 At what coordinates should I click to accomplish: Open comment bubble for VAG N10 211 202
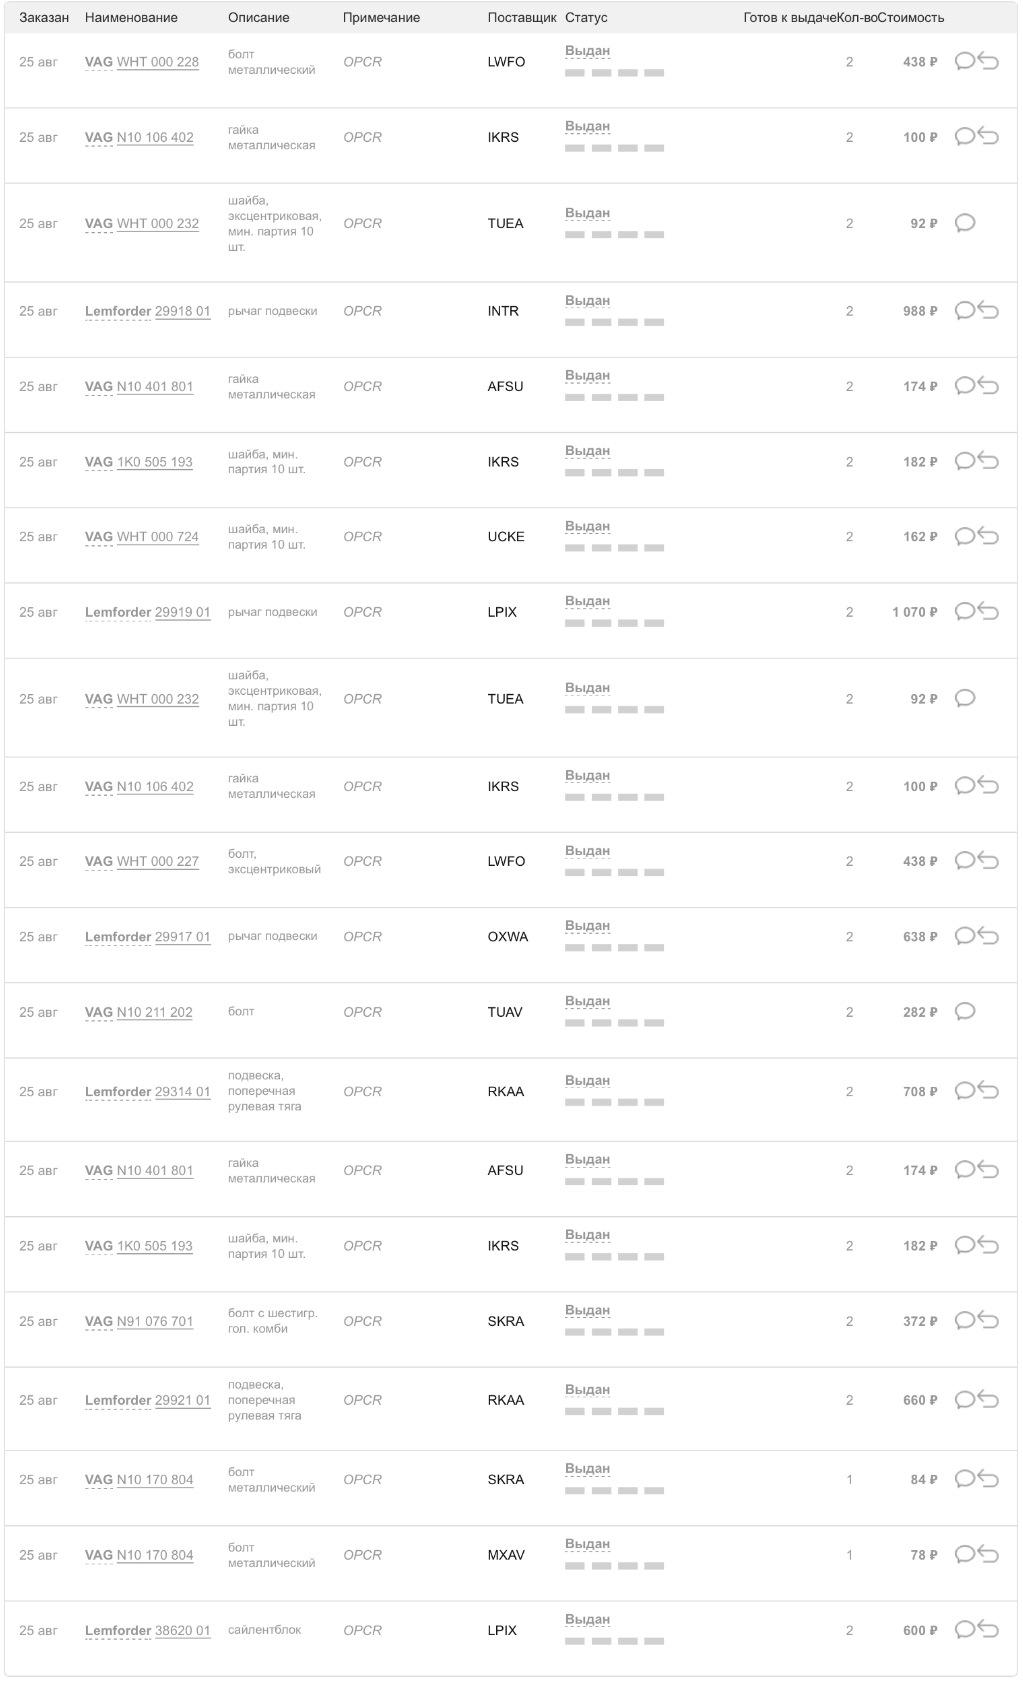964,1012
